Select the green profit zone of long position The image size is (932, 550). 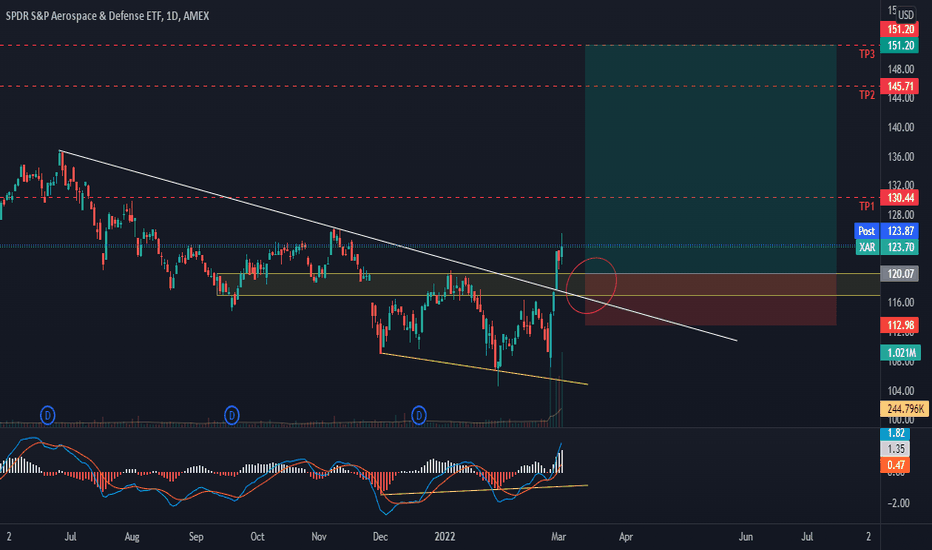click(711, 159)
